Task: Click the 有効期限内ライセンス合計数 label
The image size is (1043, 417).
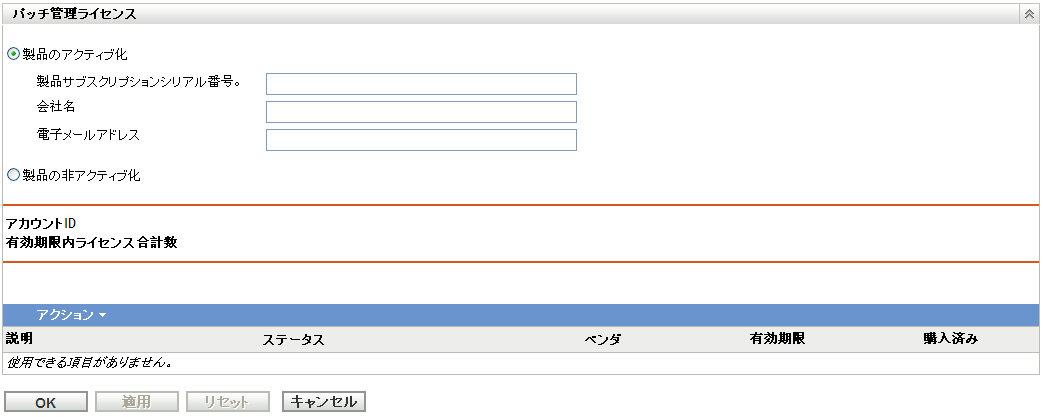Action: click(92, 242)
